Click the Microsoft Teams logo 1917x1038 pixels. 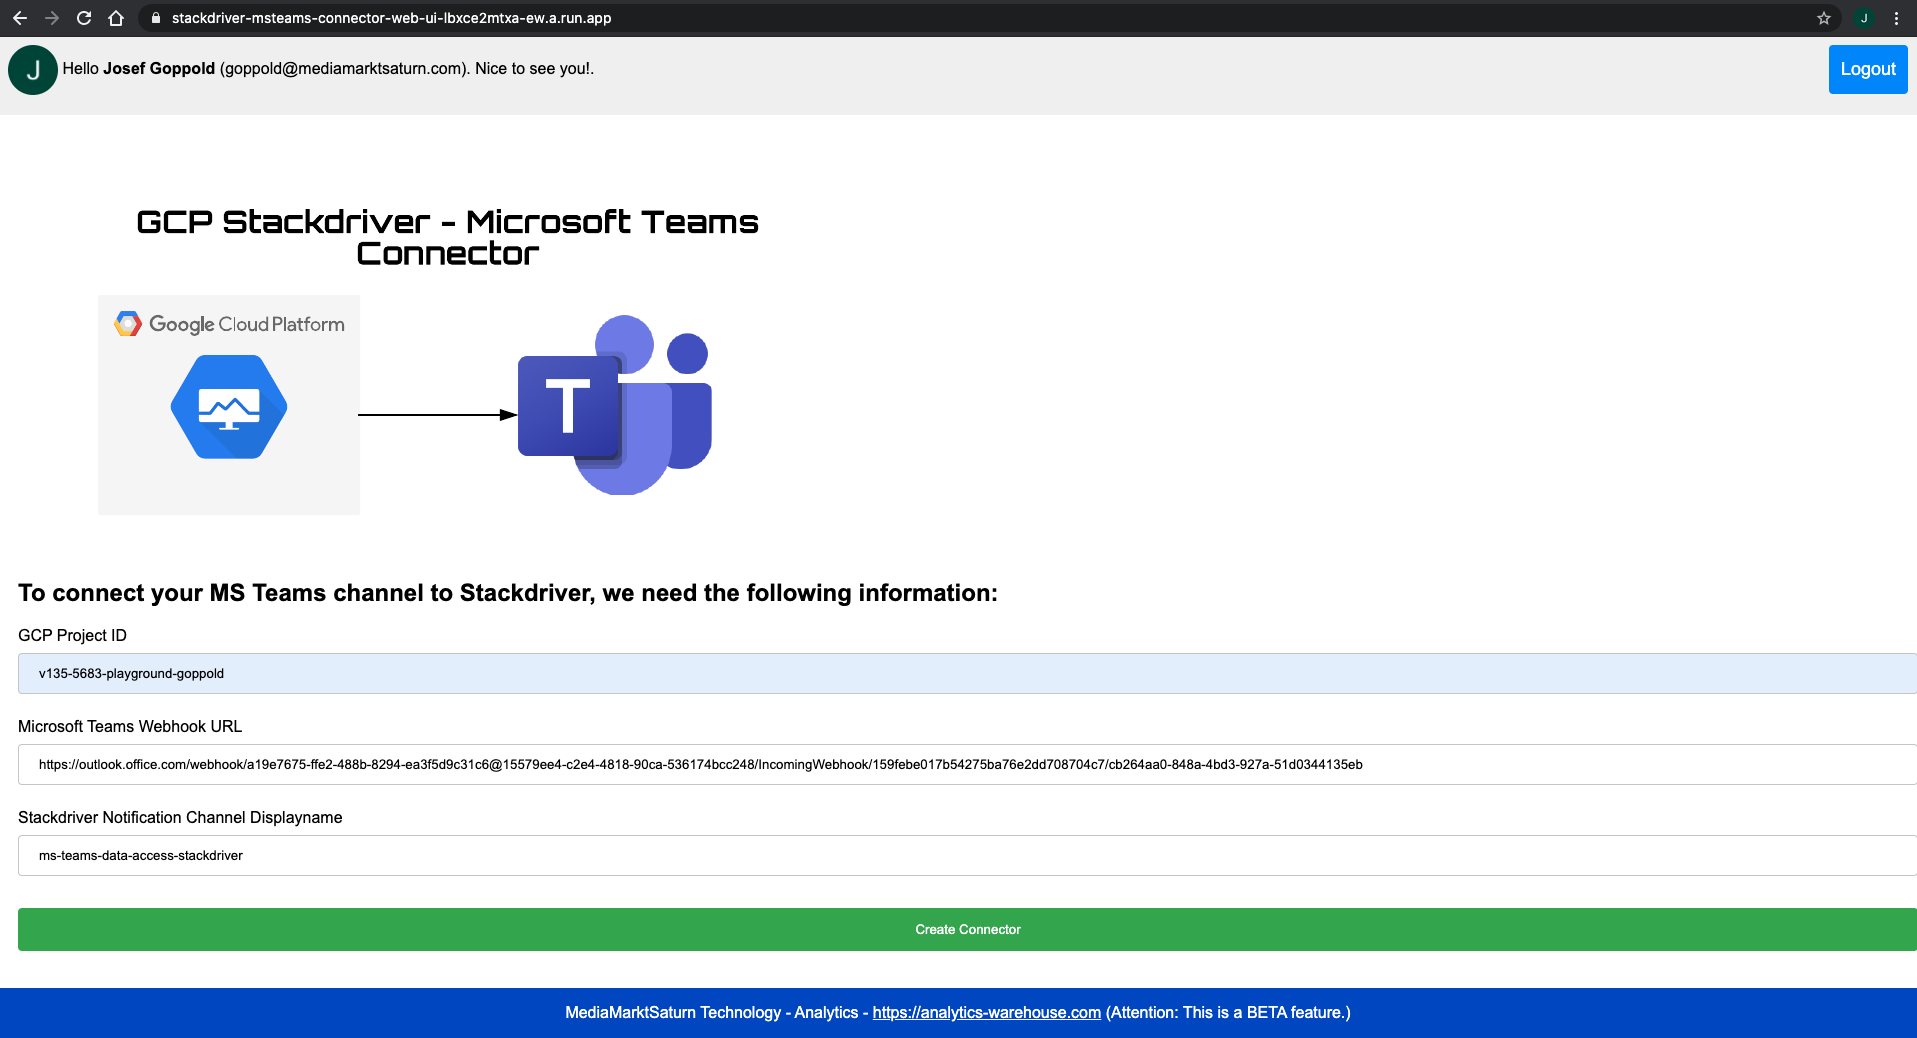615,405
